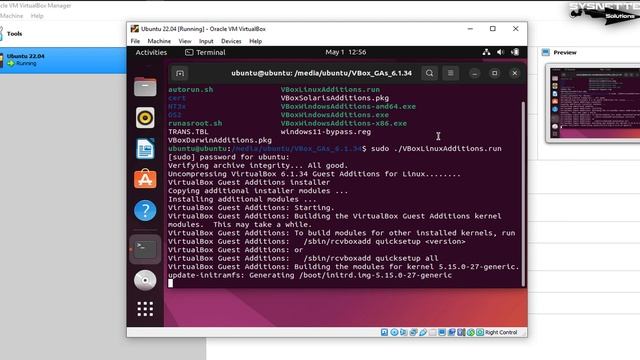
Task: Click the recording status bar icon
Action: click(x=451, y=332)
